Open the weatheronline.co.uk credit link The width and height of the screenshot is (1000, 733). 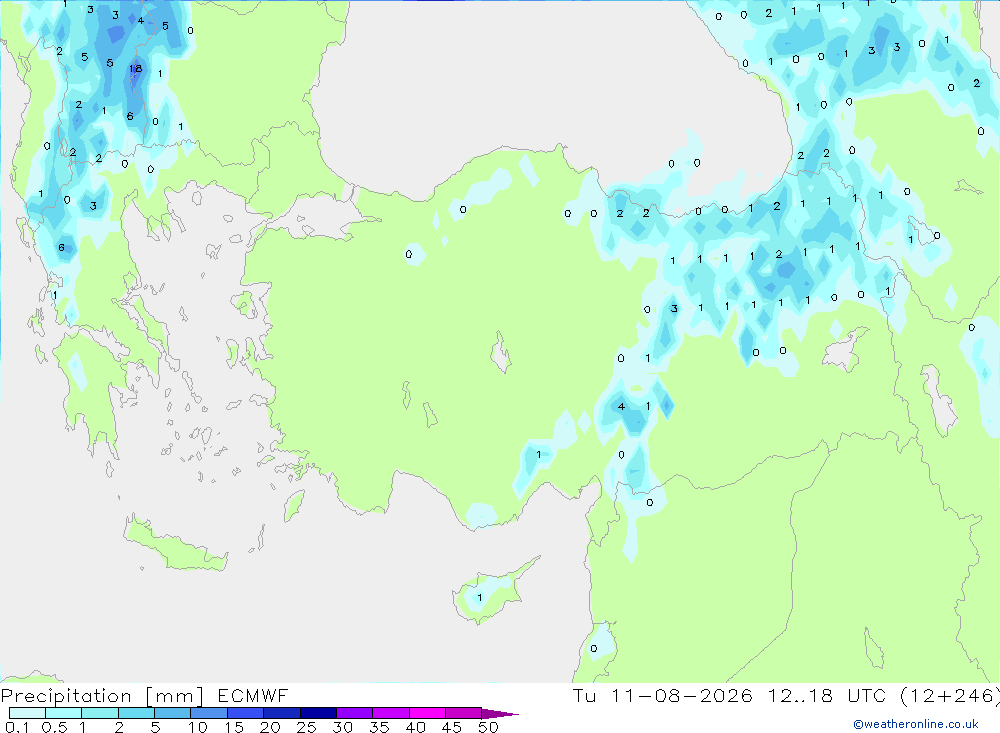coord(916,724)
